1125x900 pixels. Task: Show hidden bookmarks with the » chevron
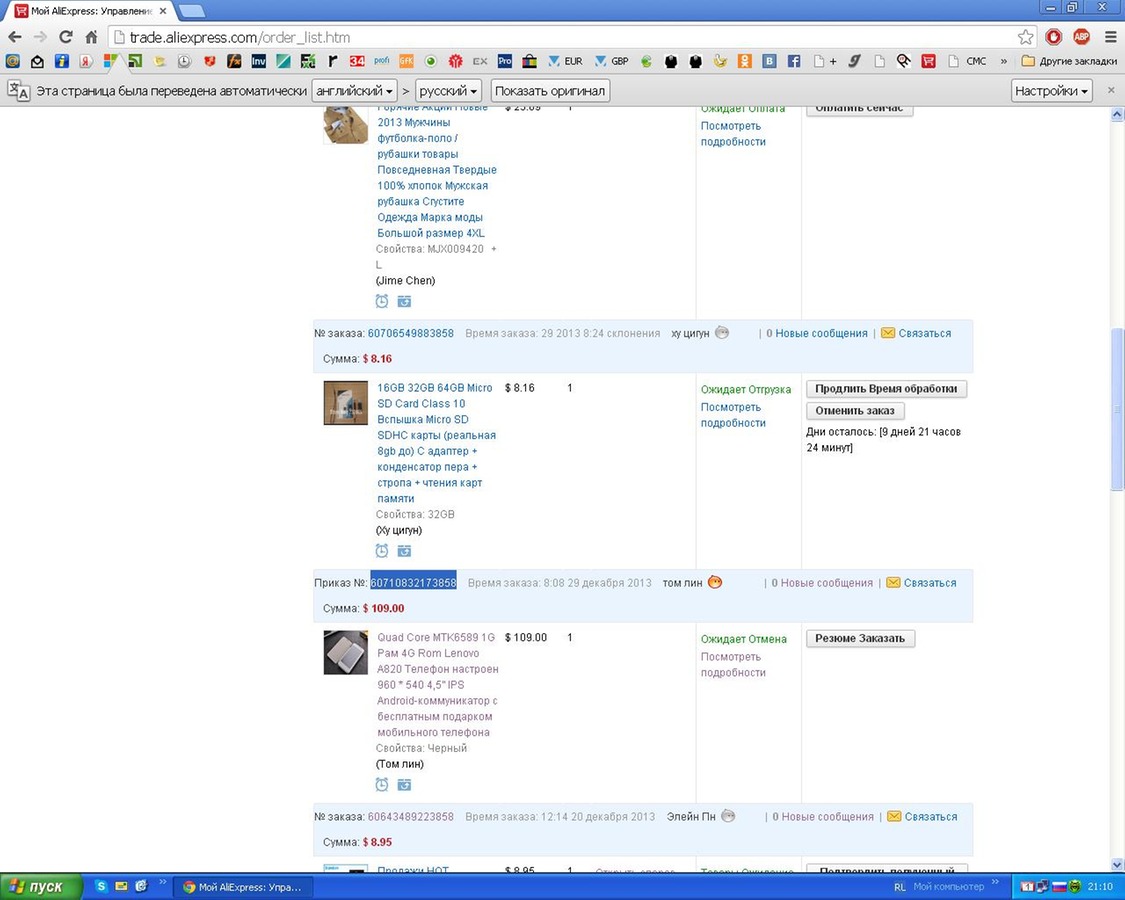(1004, 62)
